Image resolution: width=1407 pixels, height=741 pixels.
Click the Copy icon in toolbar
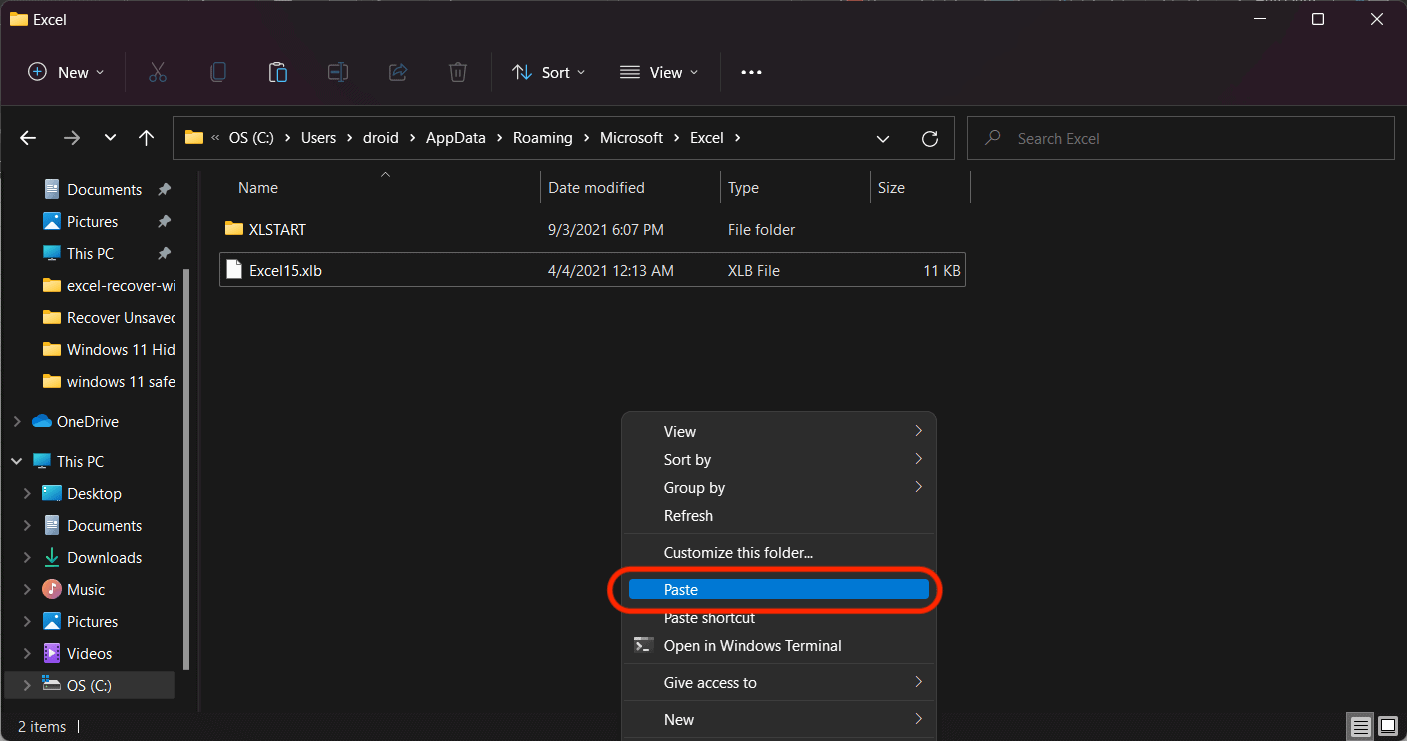[217, 72]
